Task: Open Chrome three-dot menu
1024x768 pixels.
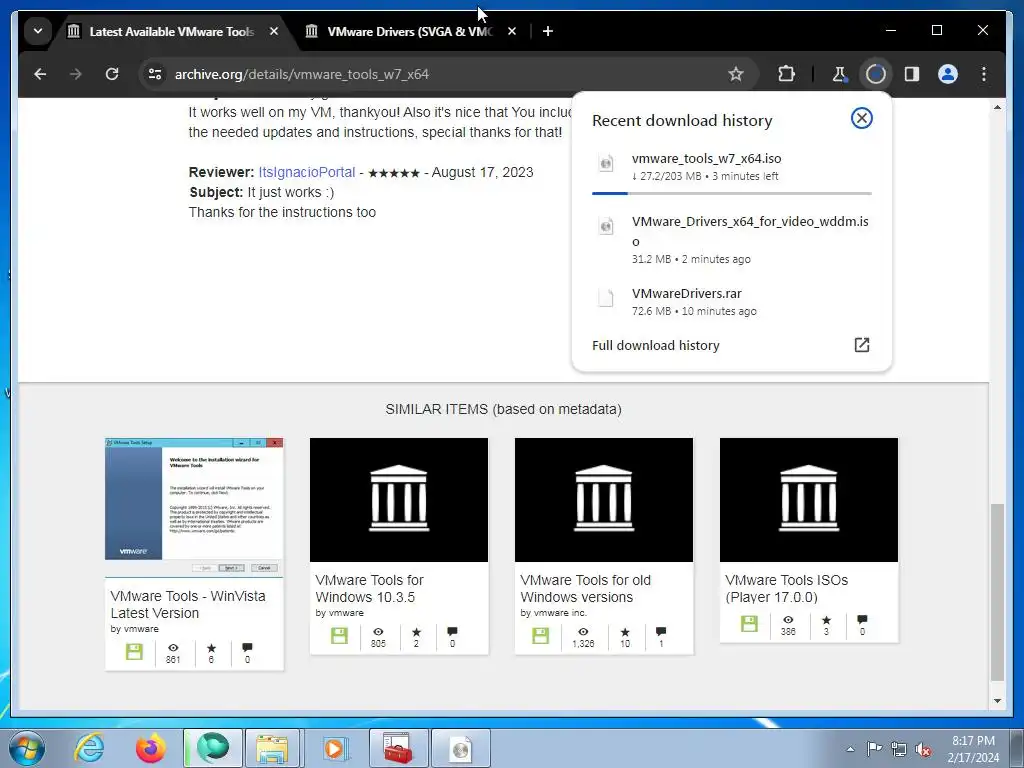Action: point(984,74)
